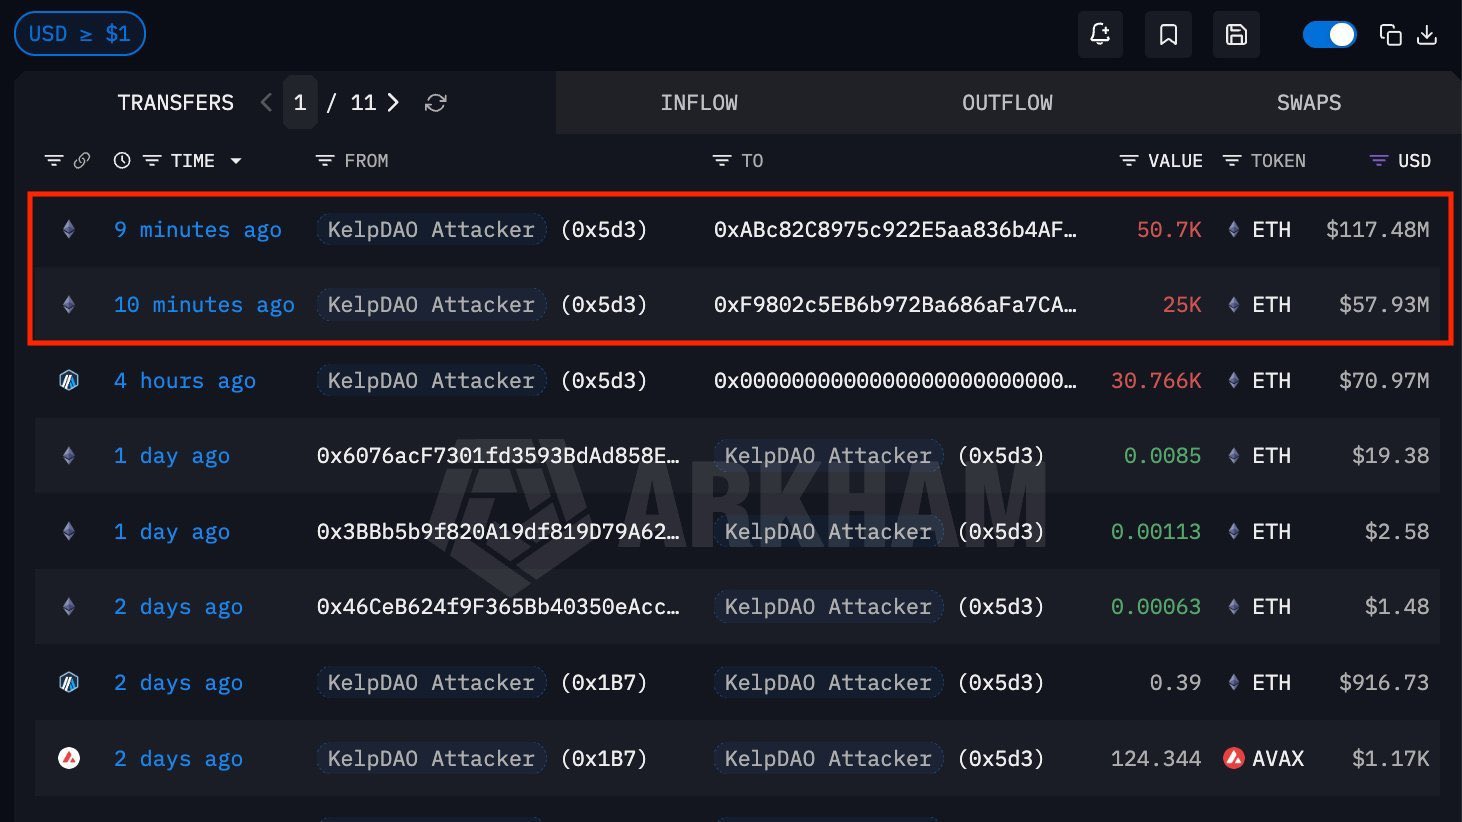Open KelpDAO Attacker sender label on the 0.39 ETH row
This screenshot has width=1462, height=822.
[x=431, y=683]
